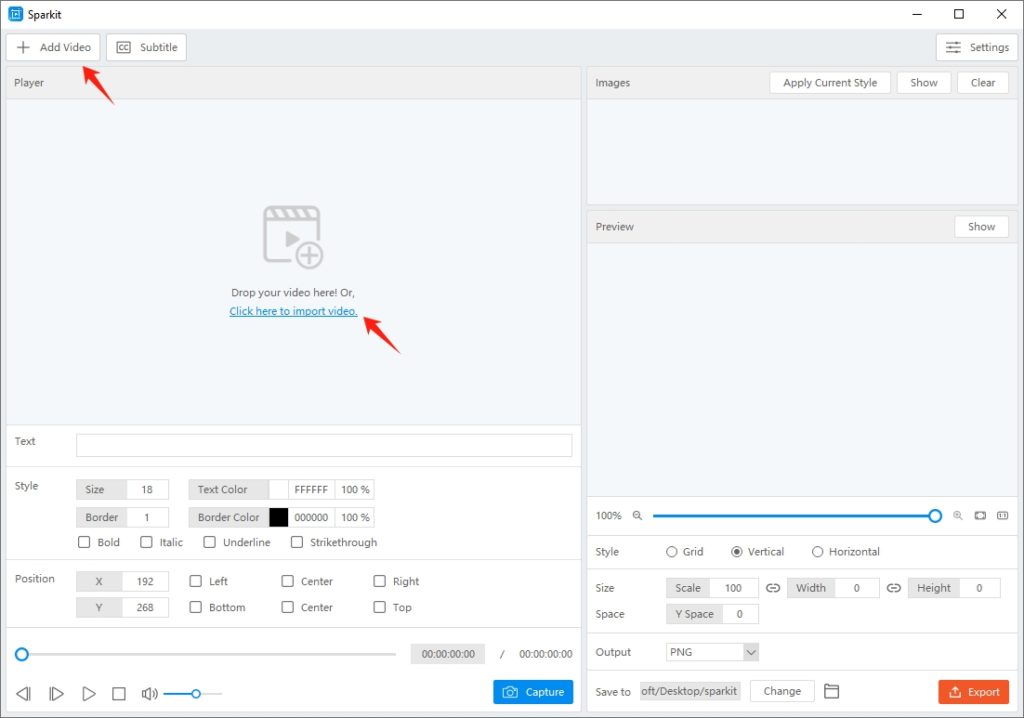Viewport: 1024px width, 718px height.
Task: Mute audio with the speaker icon
Action: pos(149,693)
